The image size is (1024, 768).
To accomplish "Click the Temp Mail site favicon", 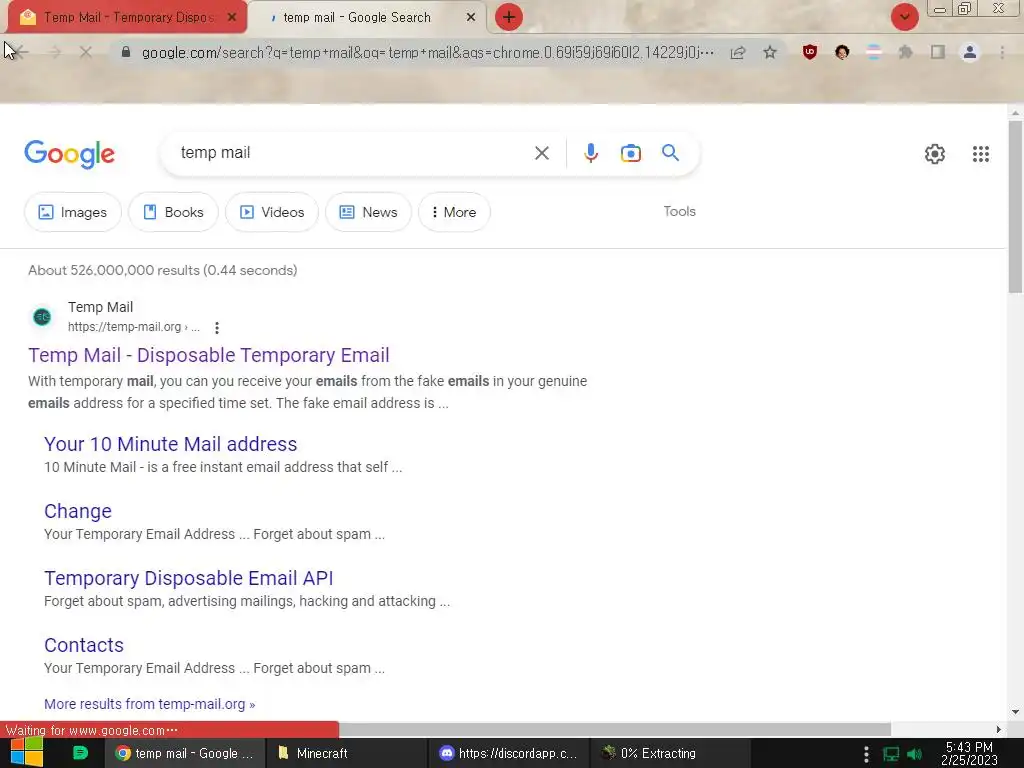I will coord(42,317).
